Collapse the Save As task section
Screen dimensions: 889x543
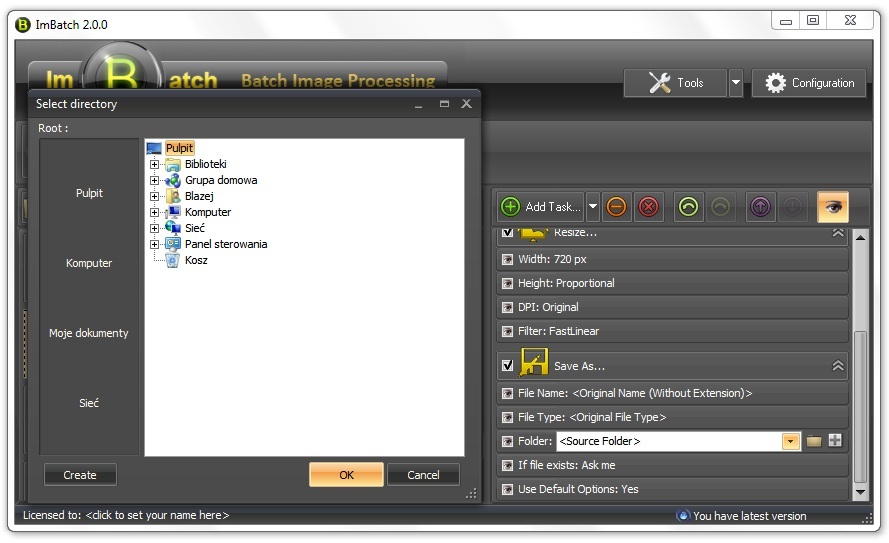click(838, 366)
